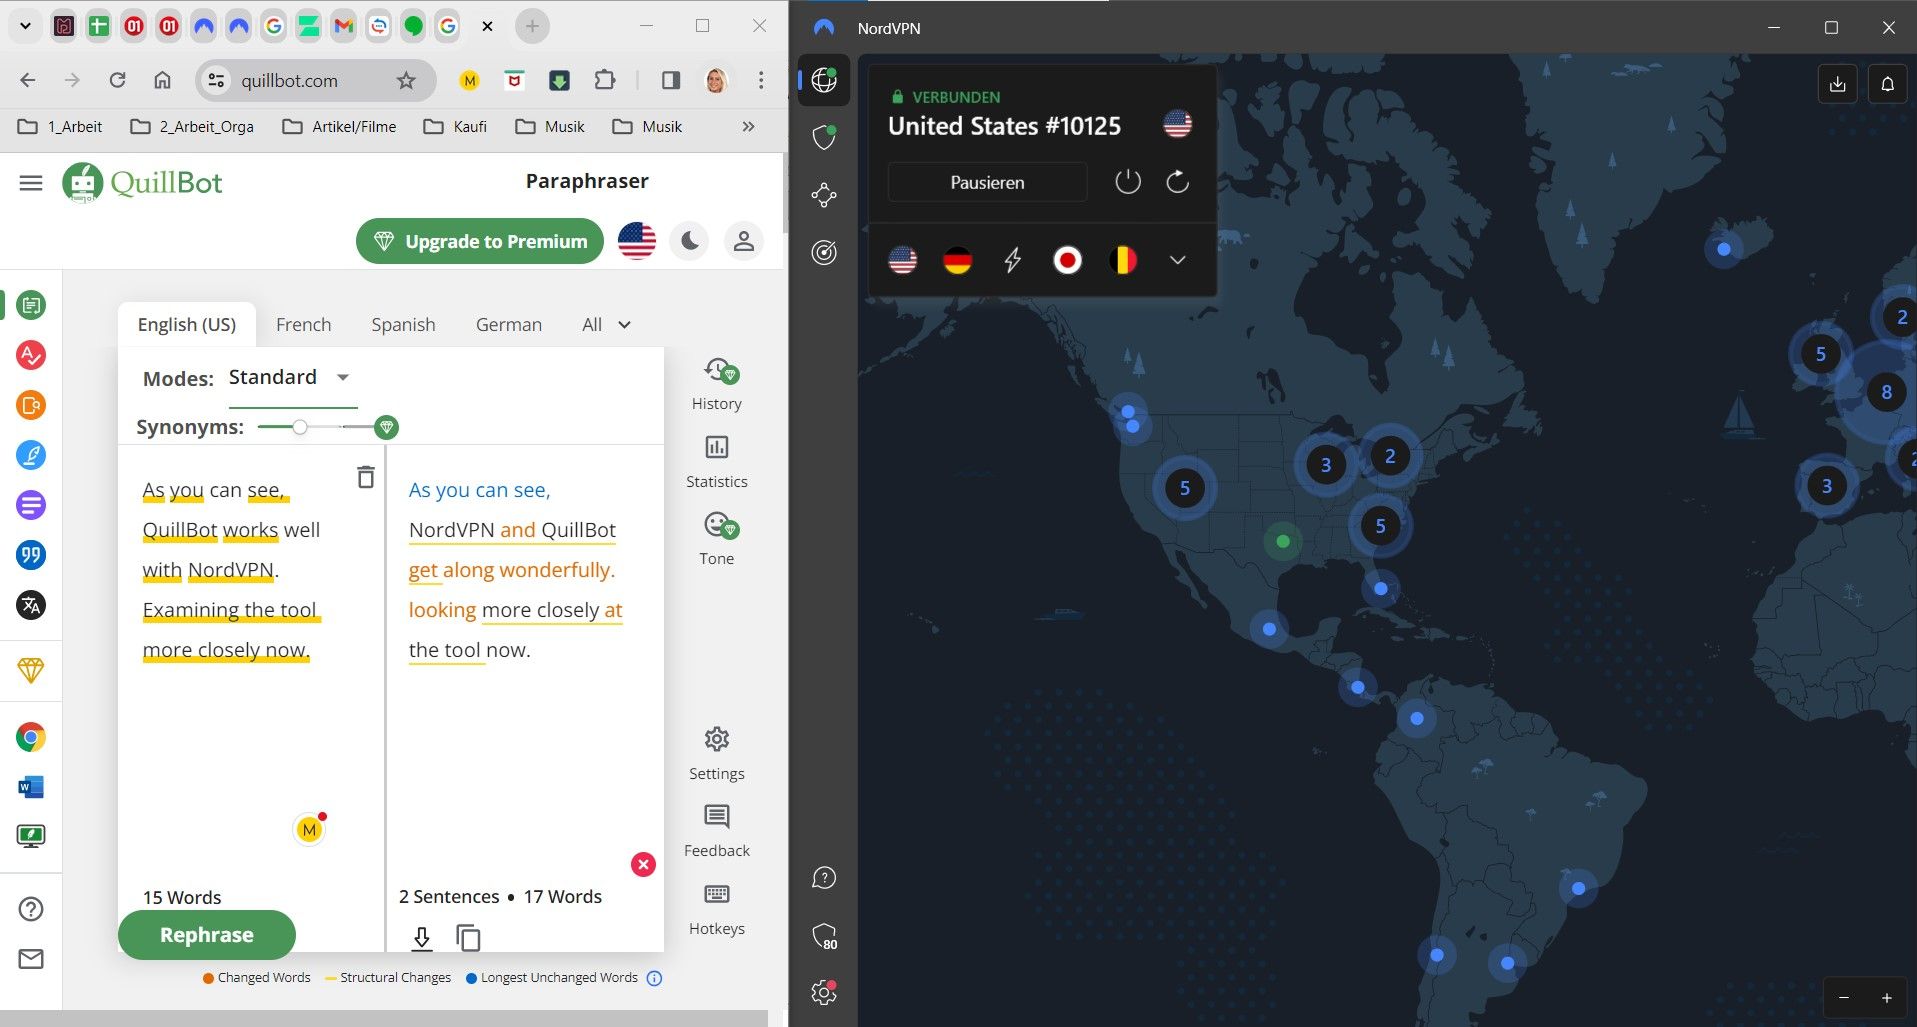The height and width of the screenshot is (1027, 1917).
Task: Open a new browser tab
Action: tap(532, 26)
